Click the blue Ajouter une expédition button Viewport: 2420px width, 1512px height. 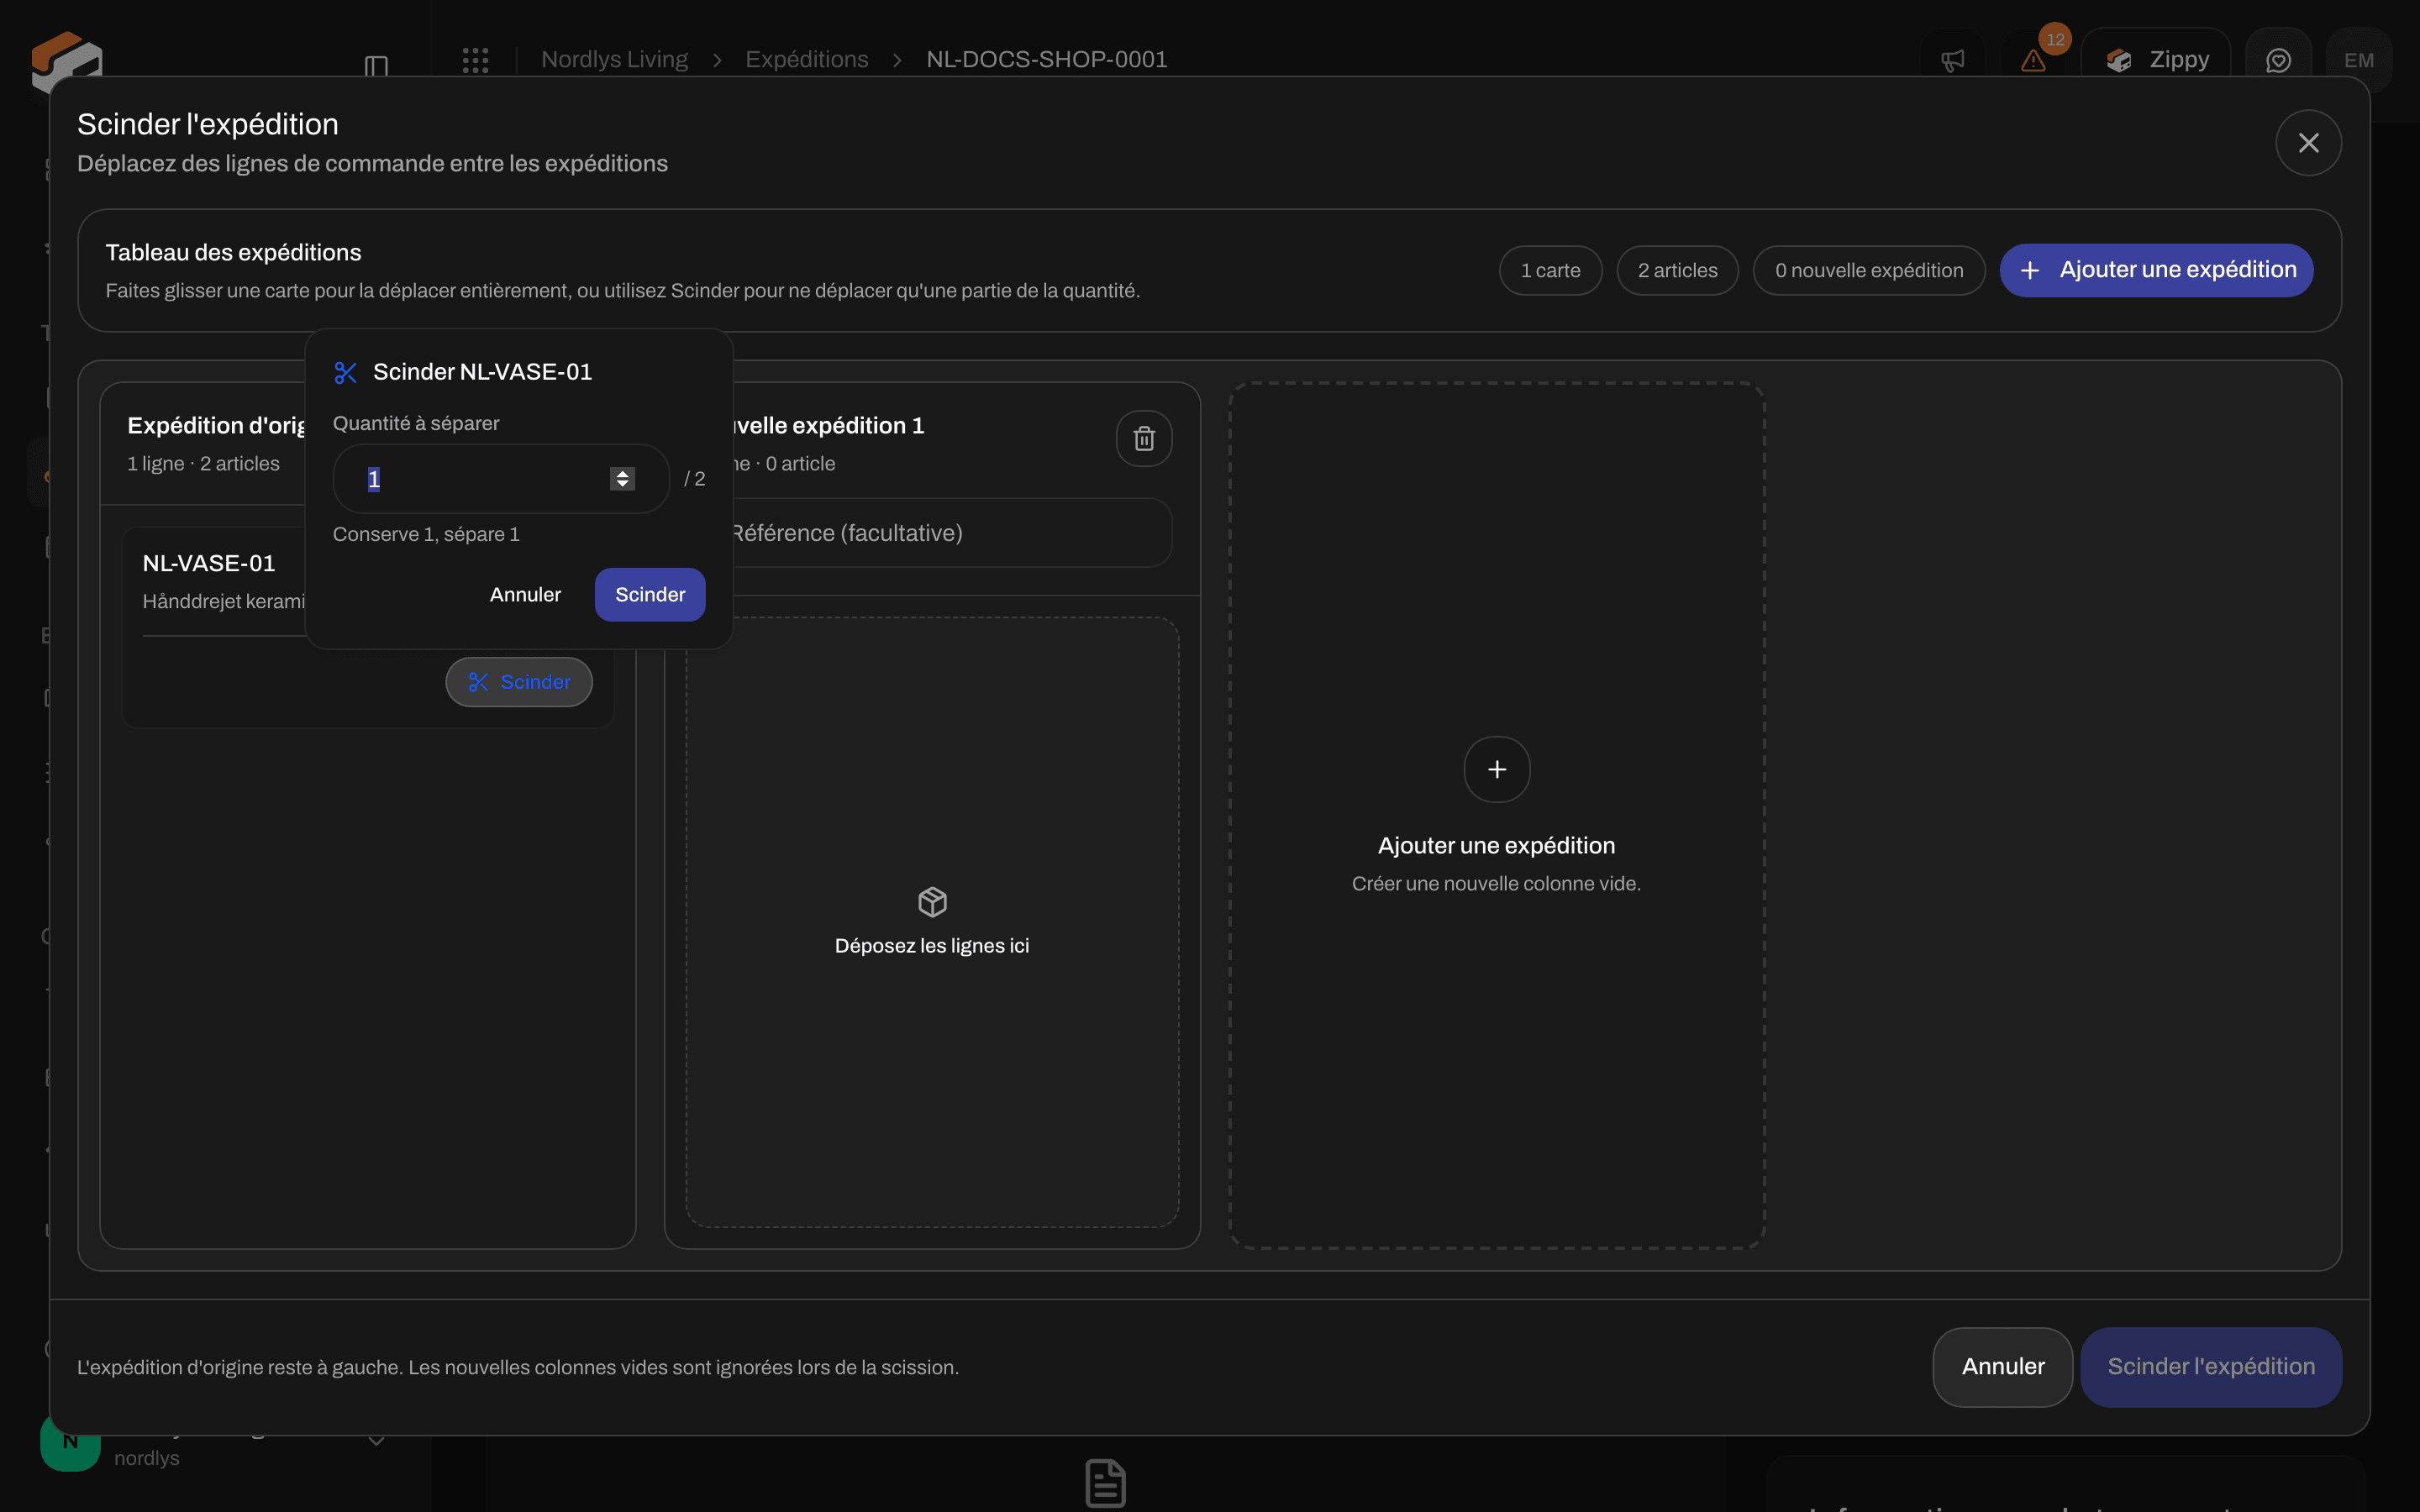click(2156, 270)
